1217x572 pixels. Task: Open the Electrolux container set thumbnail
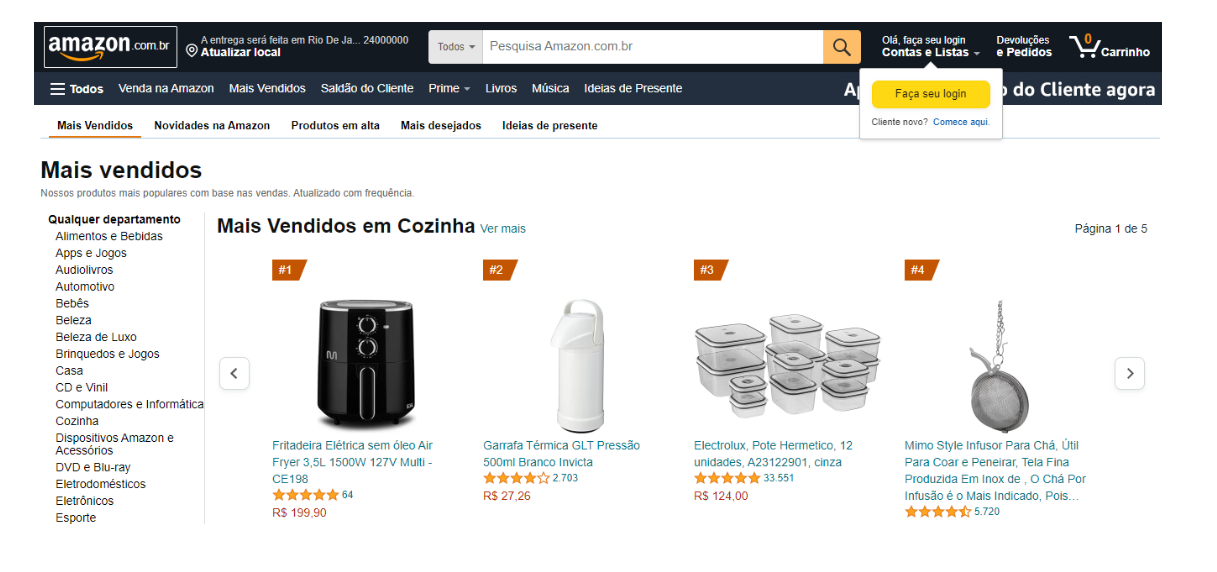click(x=787, y=365)
